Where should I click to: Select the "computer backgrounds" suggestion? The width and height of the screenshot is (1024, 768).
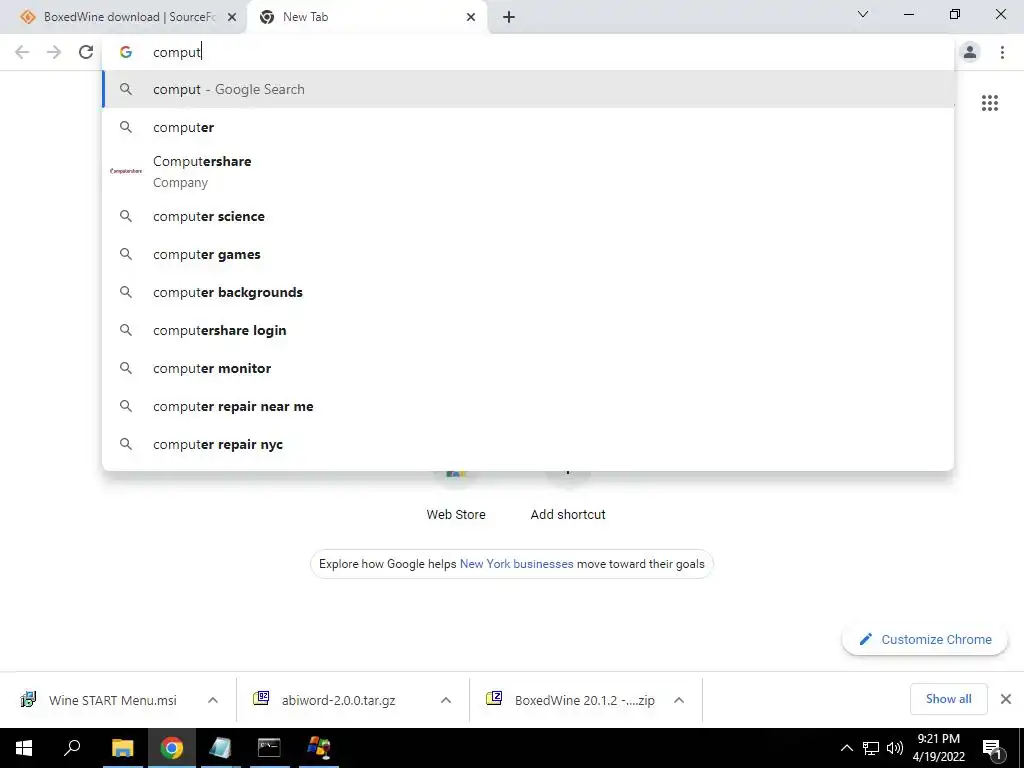528,292
